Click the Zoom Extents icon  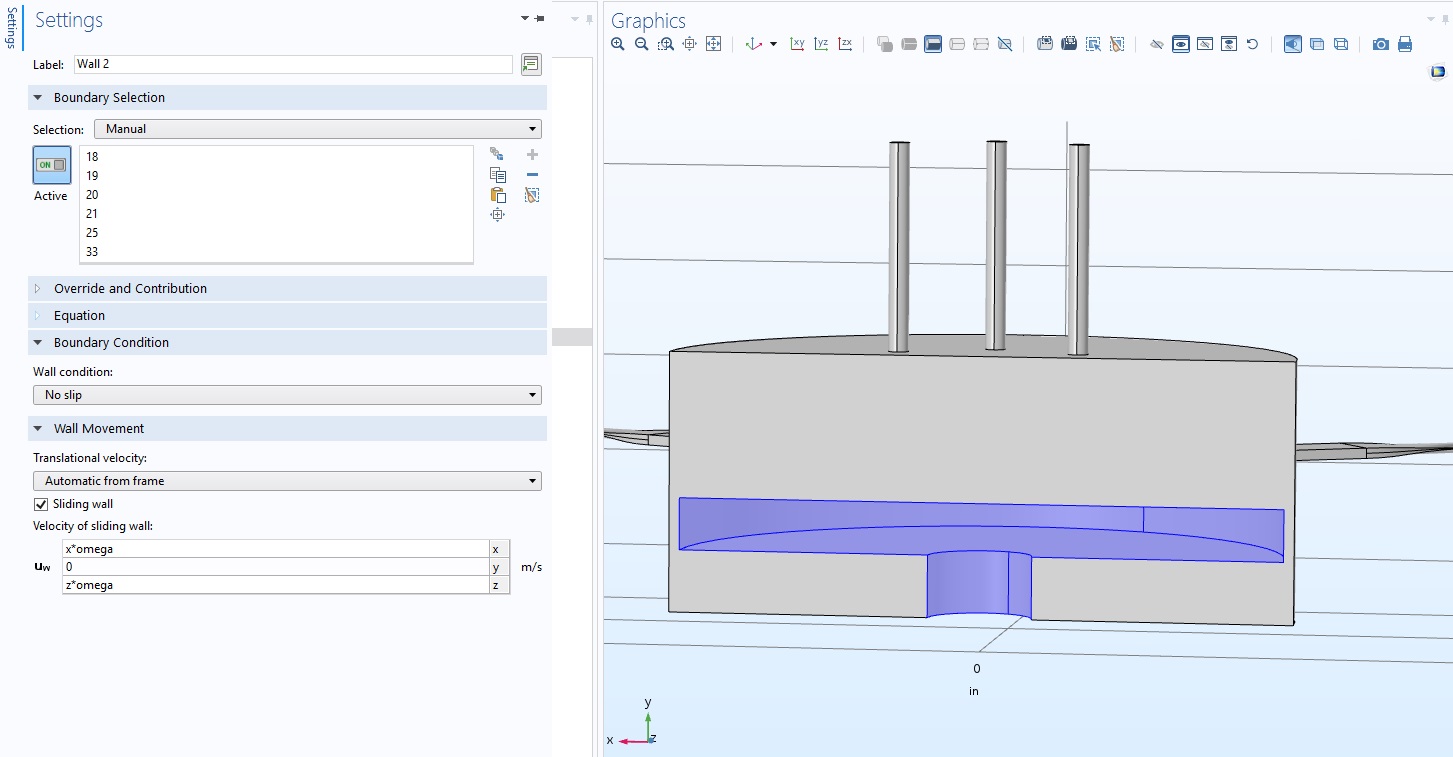click(713, 44)
